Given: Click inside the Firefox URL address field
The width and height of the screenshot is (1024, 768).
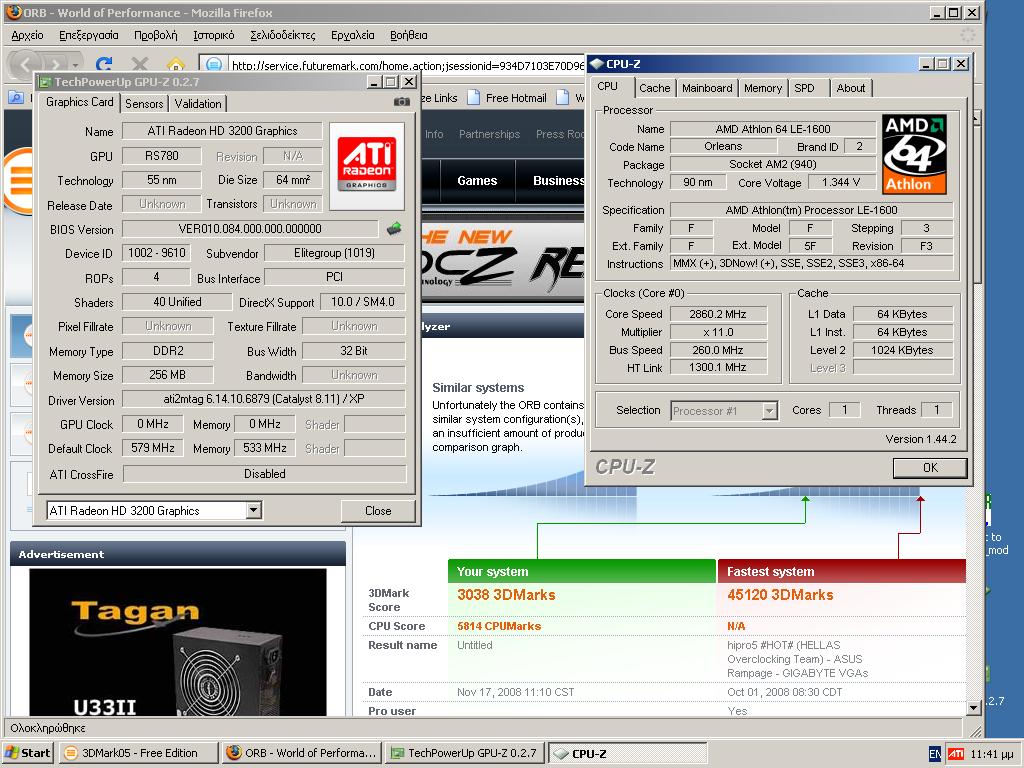Looking at the screenshot, I should [407, 65].
